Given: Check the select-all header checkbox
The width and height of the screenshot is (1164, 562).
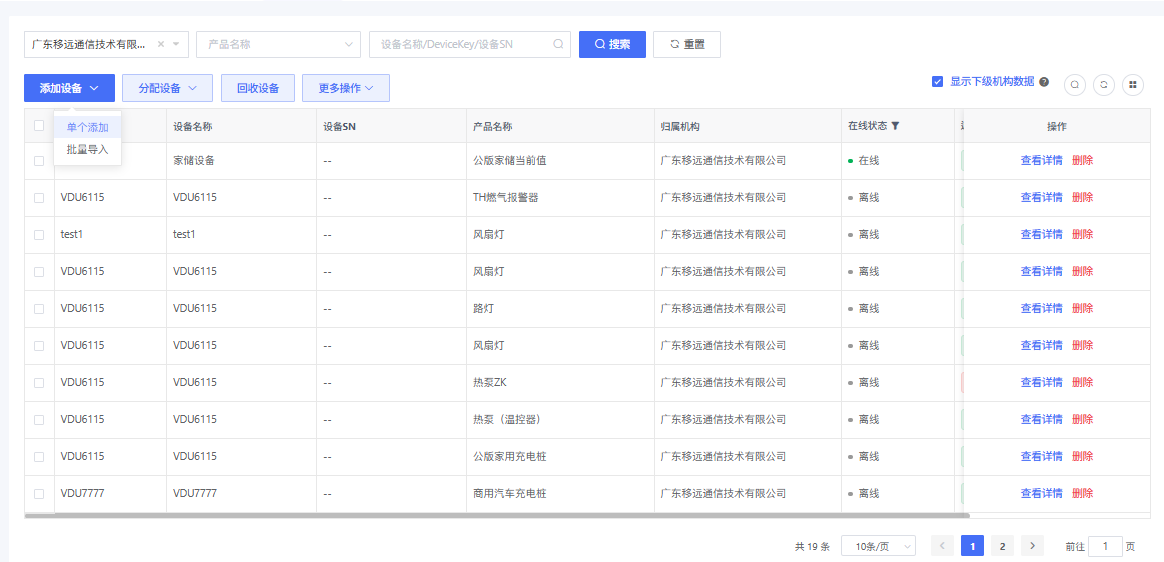Looking at the screenshot, I should click(39, 126).
